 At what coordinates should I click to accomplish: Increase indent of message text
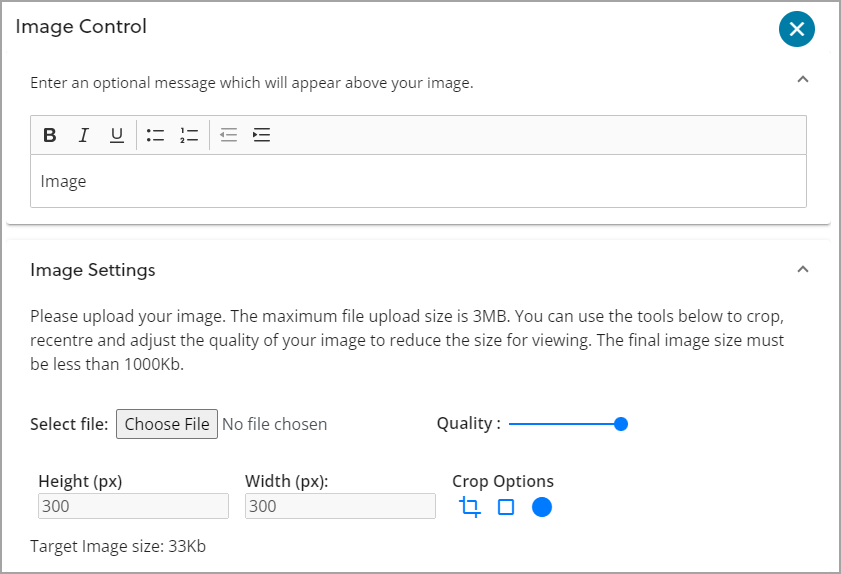[x=261, y=135]
